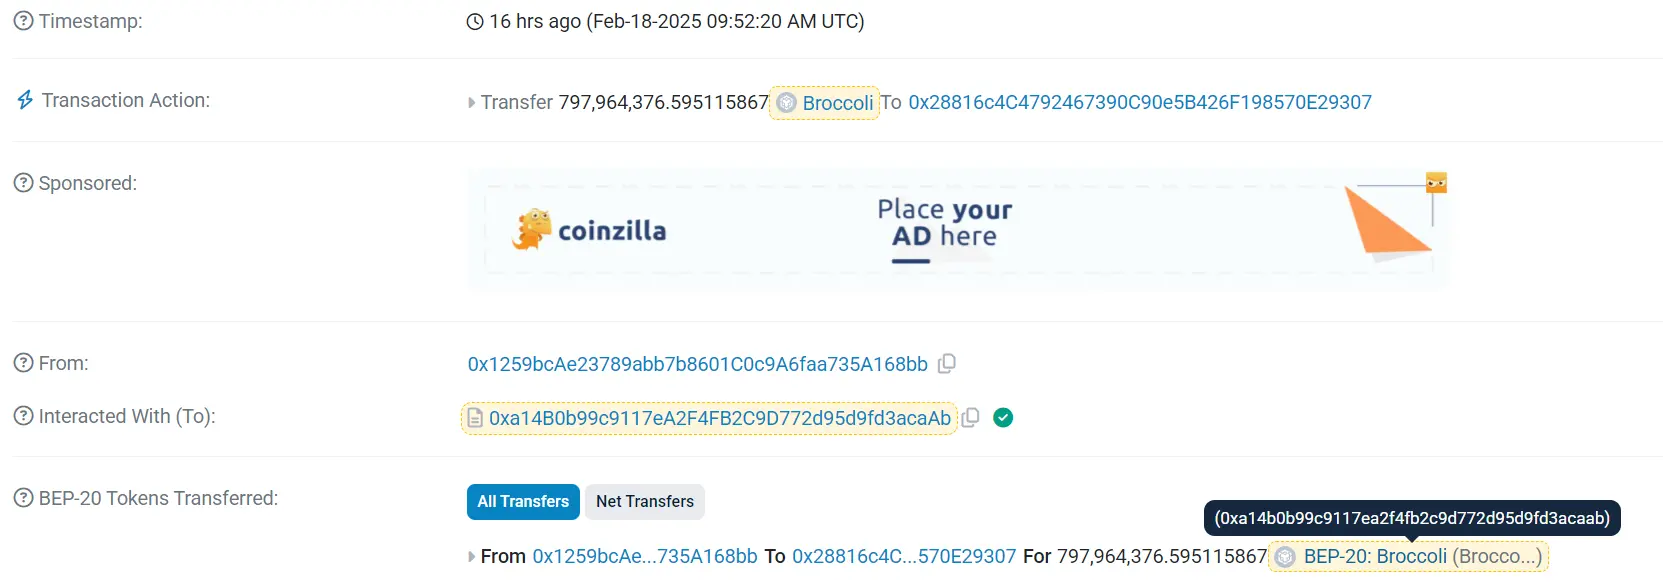The width and height of the screenshot is (1663, 588).
Task: Expand the token transfer row arrow
Action: click(471, 557)
